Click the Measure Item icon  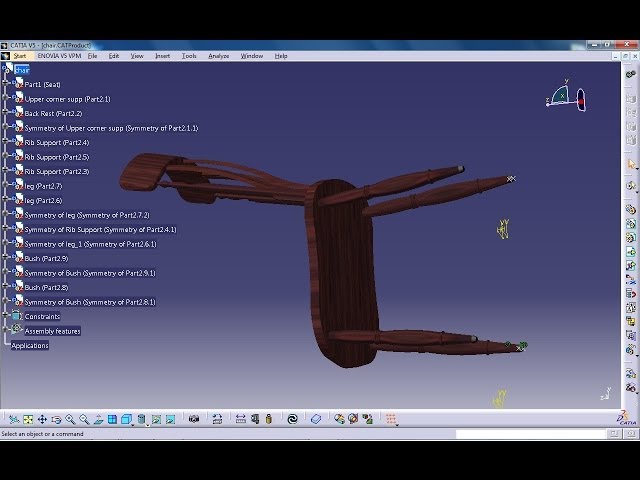click(x=255, y=419)
